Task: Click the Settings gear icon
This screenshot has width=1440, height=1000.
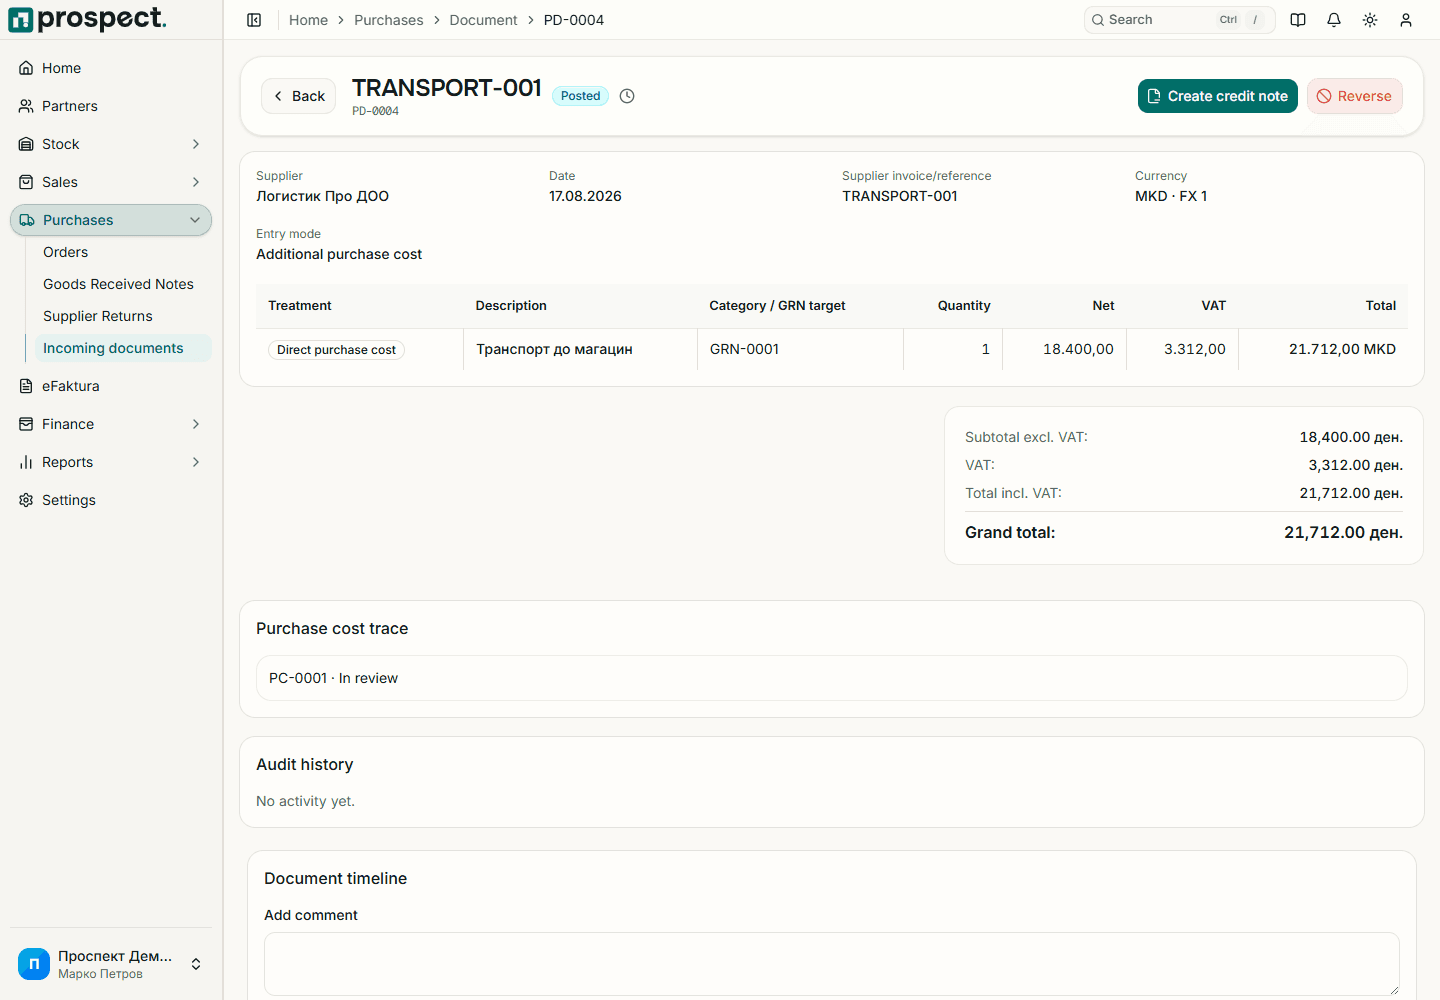Action: [x=26, y=500]
